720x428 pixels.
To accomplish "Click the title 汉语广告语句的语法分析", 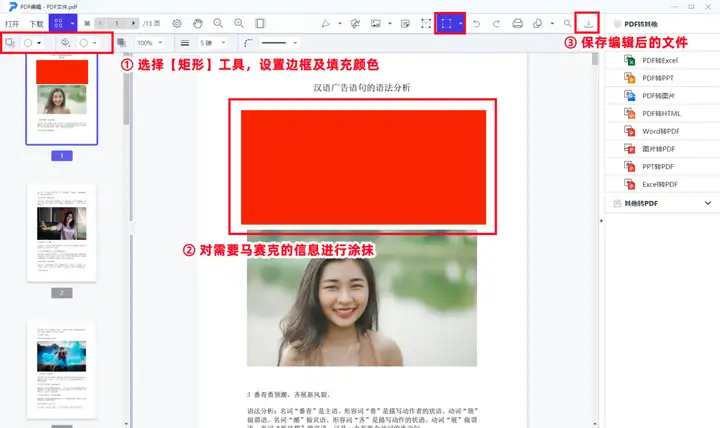I will pyautogui.click(x=362, y=88).
